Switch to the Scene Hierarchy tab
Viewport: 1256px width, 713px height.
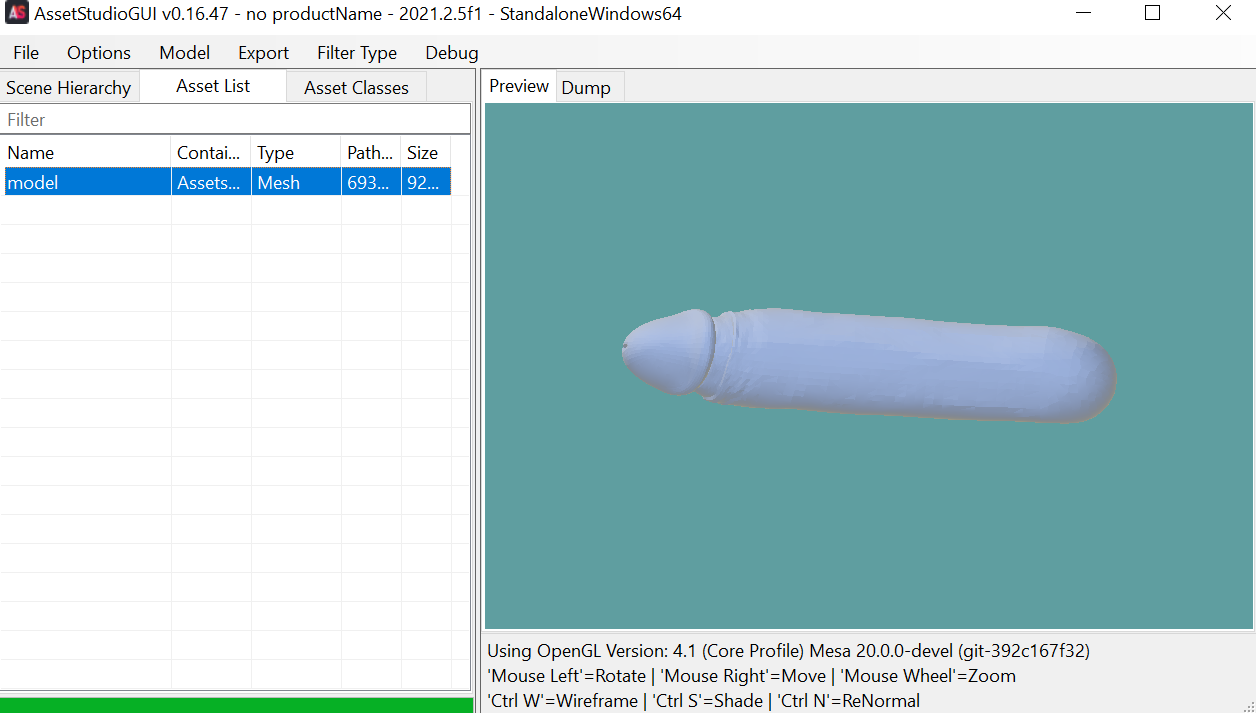tap(69, 88)
